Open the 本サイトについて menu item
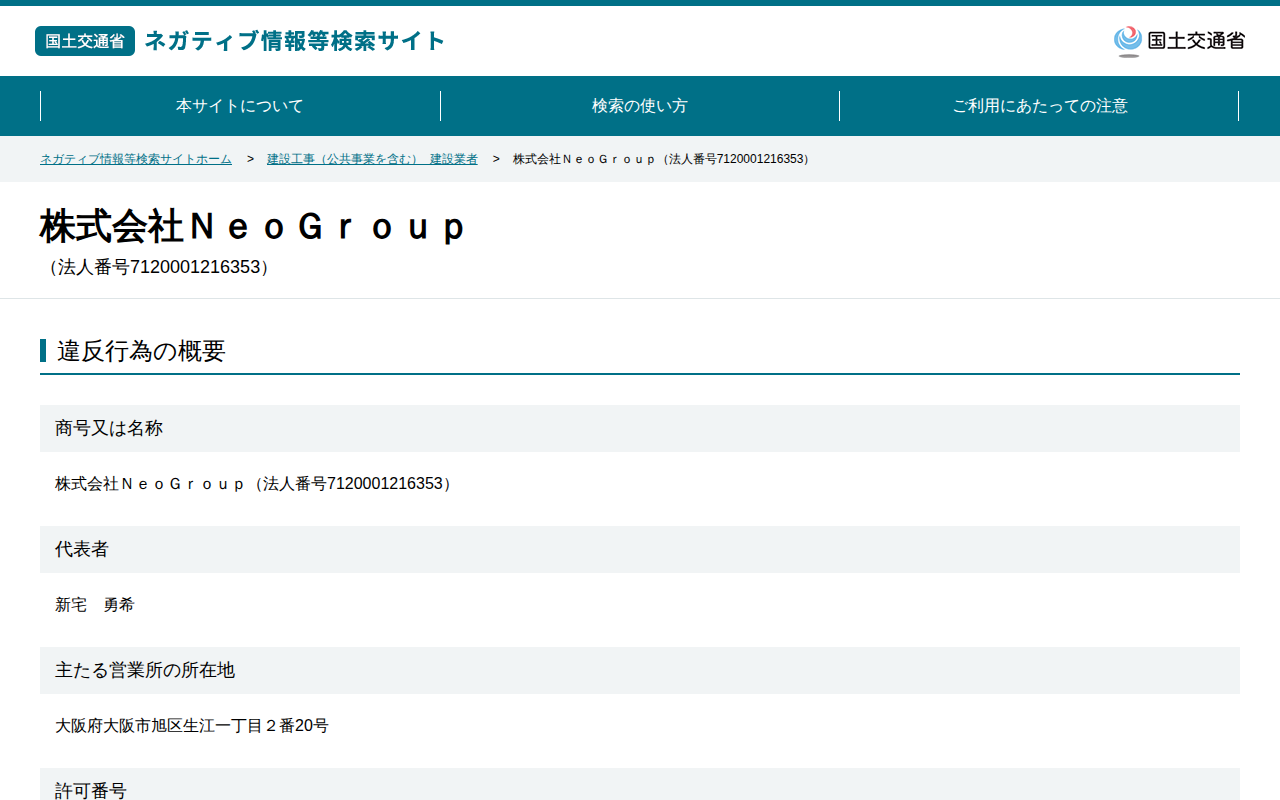The image size is (1280, 800). point(240,106)
